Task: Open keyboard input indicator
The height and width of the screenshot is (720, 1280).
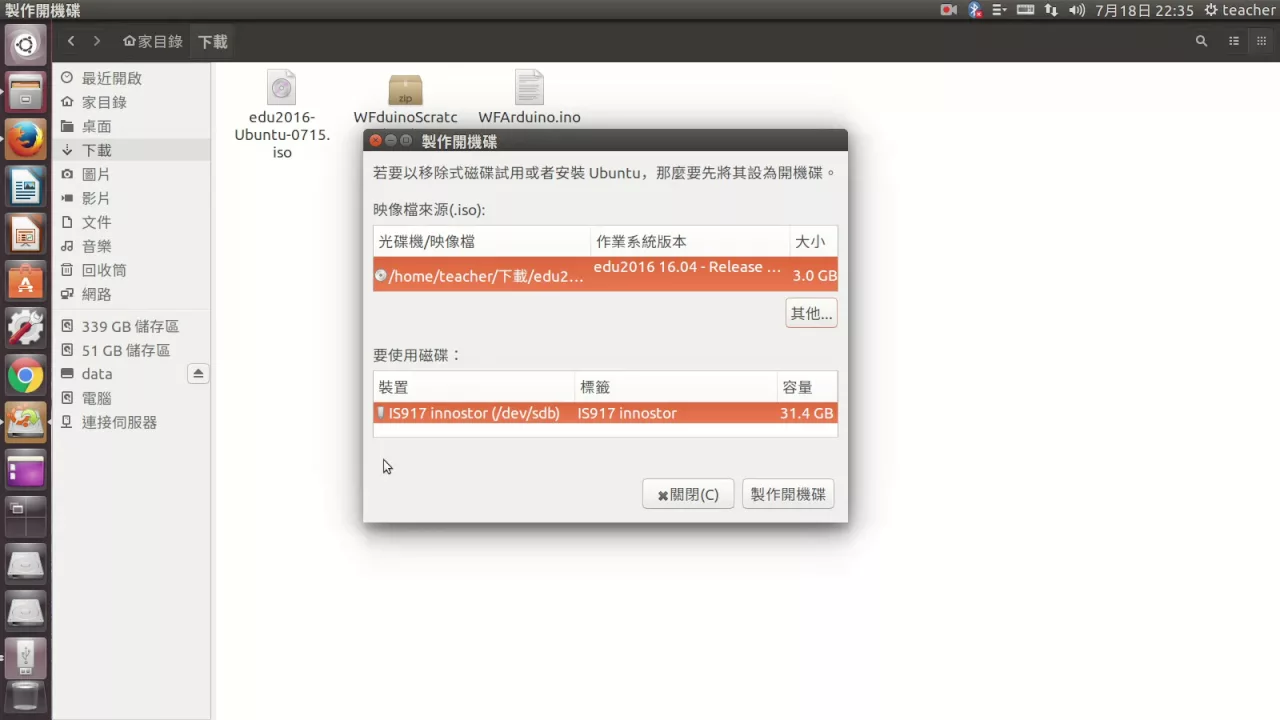Action: (1025, 10)
